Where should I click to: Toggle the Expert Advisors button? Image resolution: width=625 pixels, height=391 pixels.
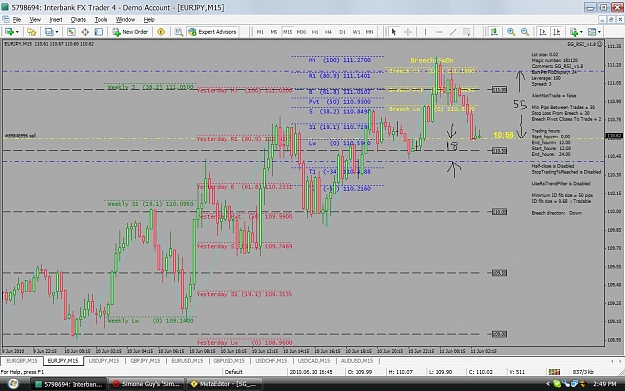212,32
